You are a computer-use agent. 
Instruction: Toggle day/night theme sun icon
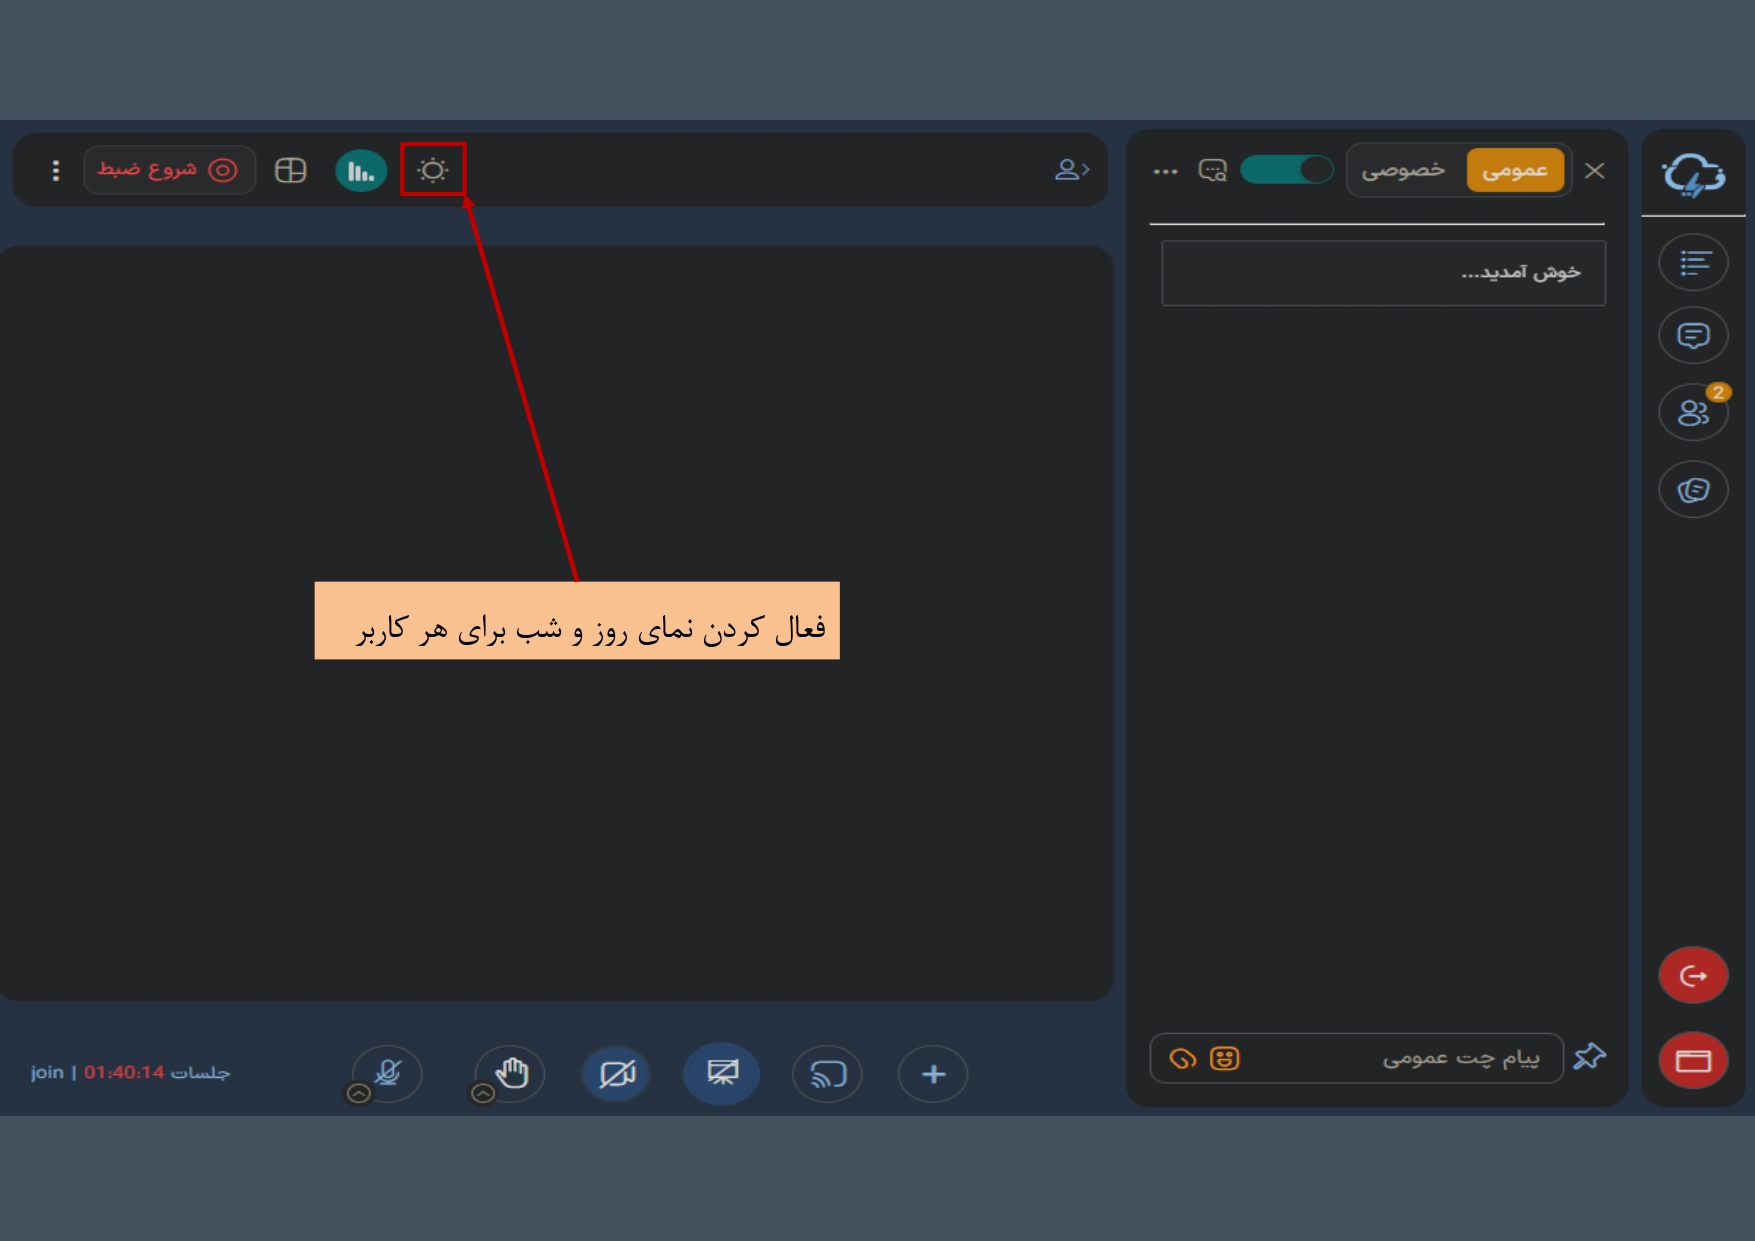coord(433,170)
